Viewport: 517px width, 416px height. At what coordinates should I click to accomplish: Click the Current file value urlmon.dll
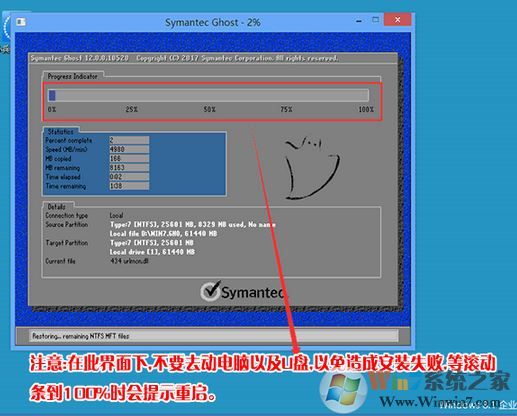(129, 261)
